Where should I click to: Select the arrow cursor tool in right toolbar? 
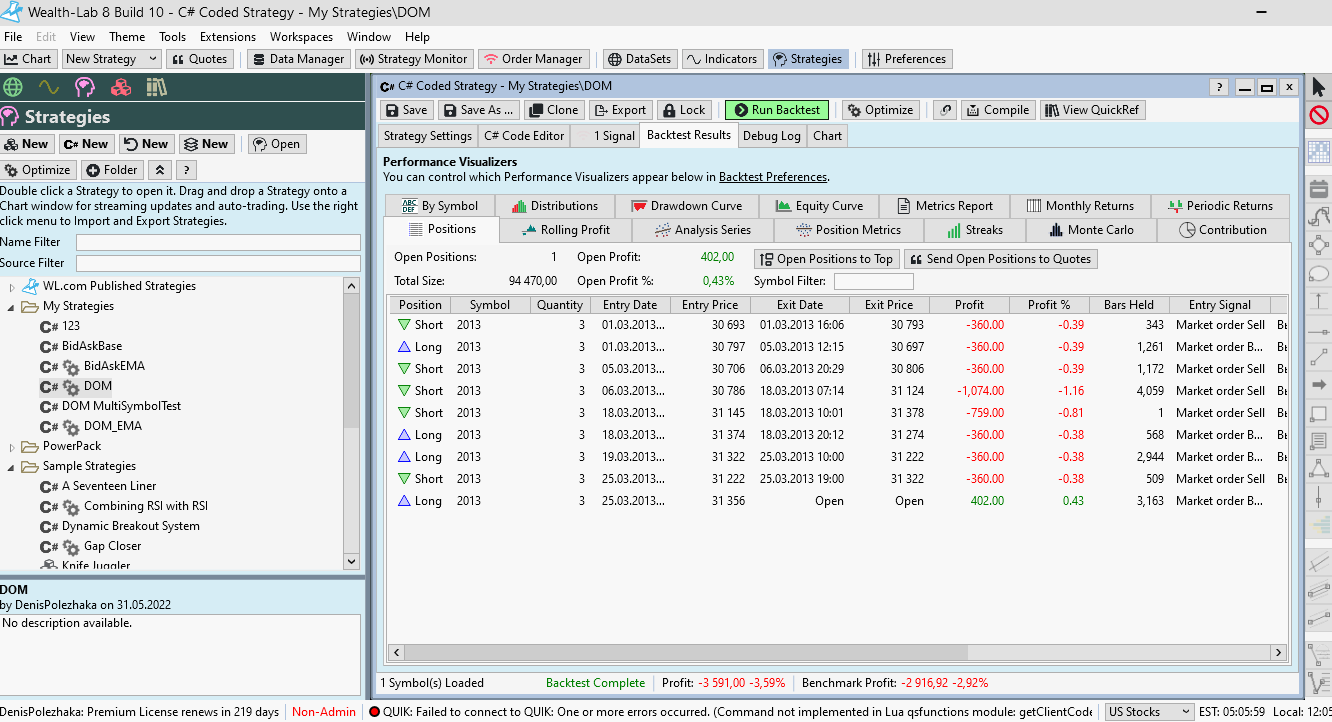[x=1318, y=87]
